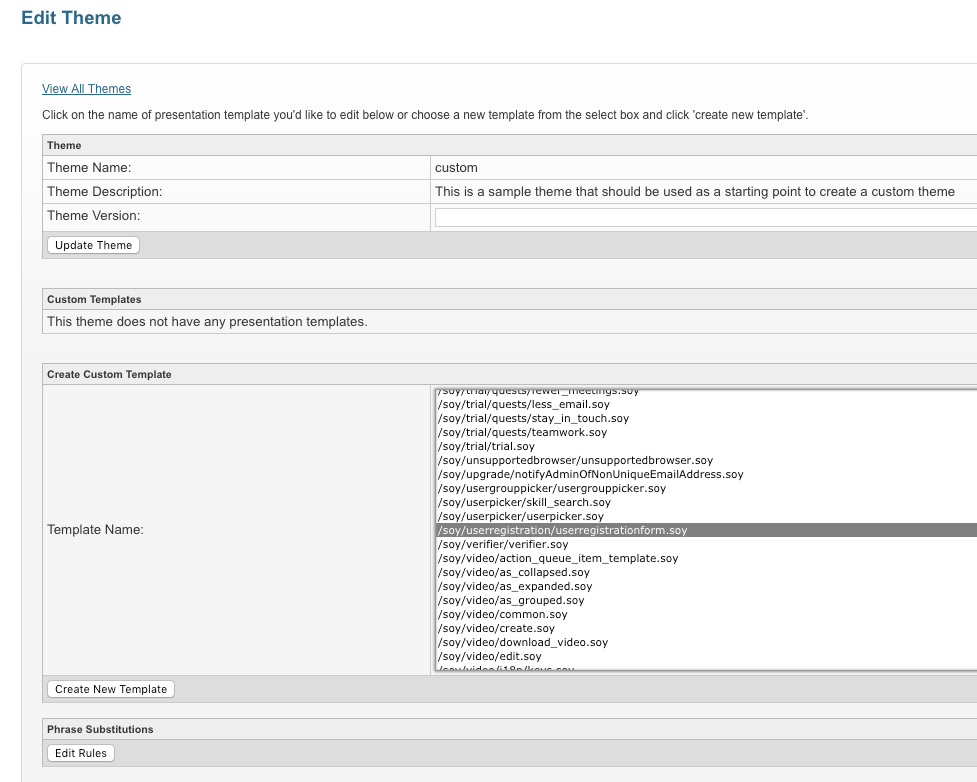Screen dimensions: 977x782
Task: Click the Theme Version text field
Action: point(705,217)
